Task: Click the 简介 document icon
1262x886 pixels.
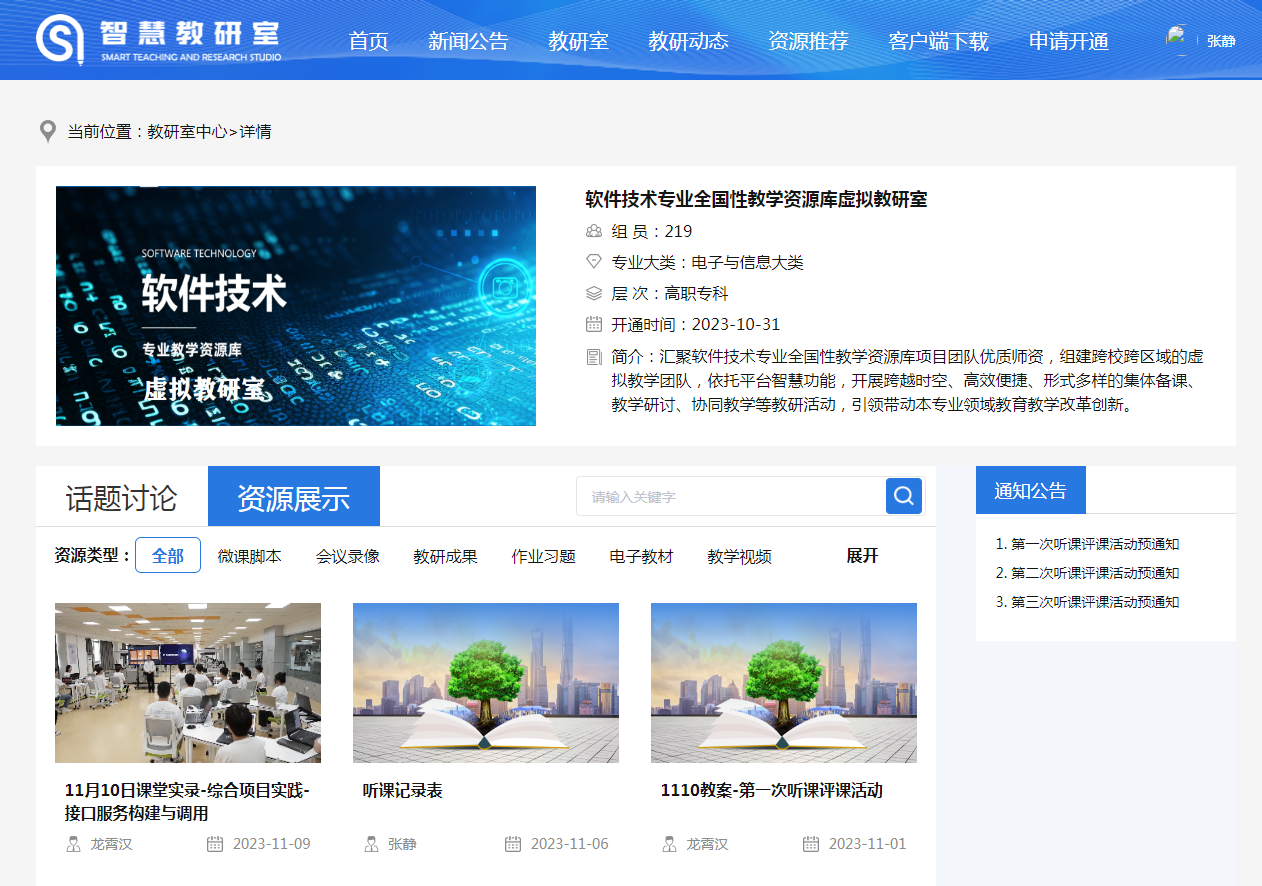Action: (x=594, y=356)
